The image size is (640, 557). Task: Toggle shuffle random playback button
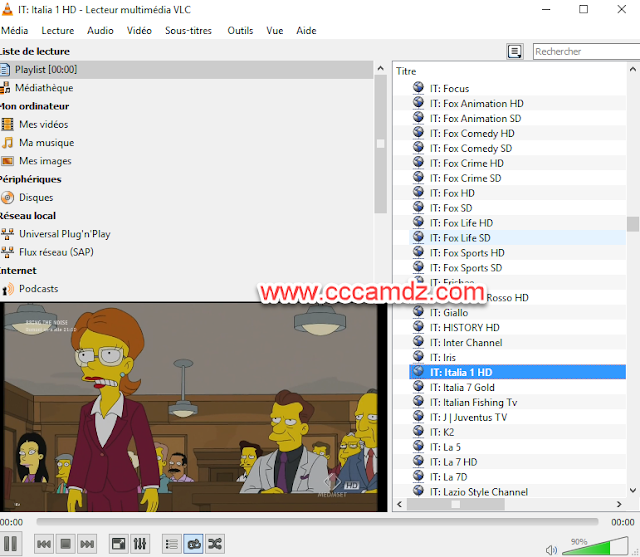[x=215, y=544]
